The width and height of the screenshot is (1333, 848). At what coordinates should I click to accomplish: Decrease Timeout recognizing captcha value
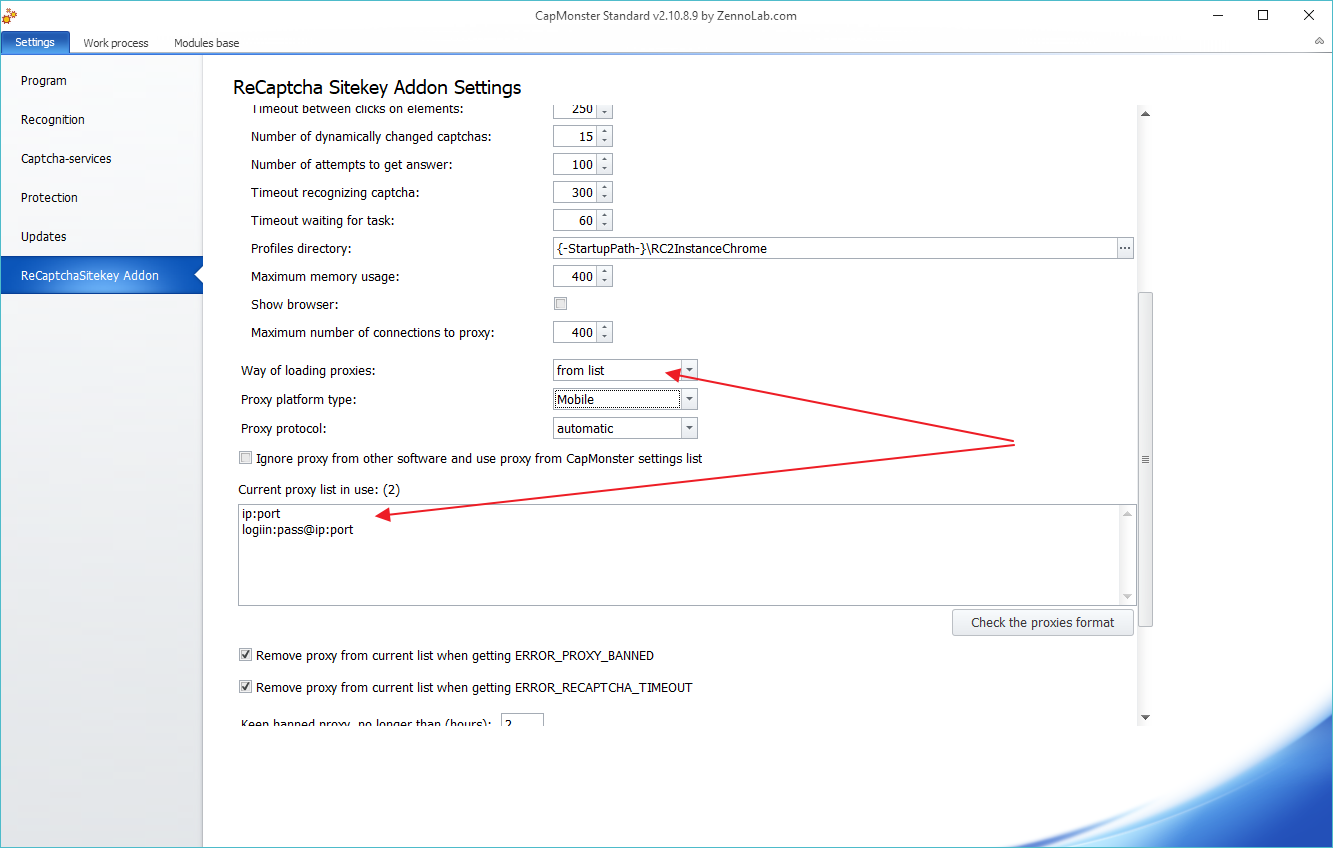tap(605, 198)
